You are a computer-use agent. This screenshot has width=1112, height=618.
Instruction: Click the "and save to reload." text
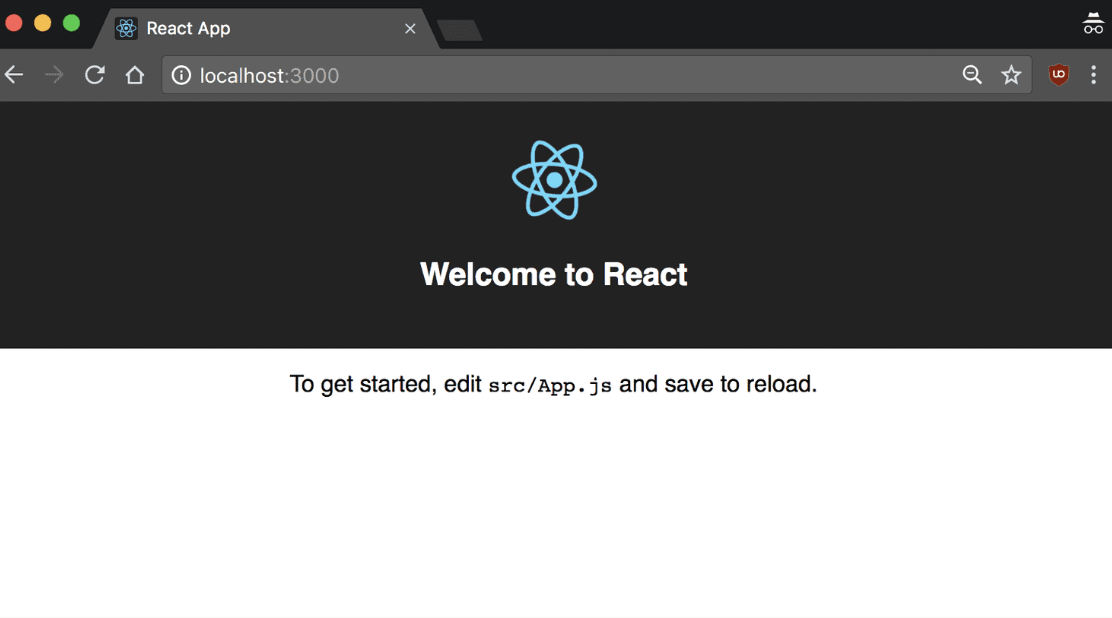[718, 384]
